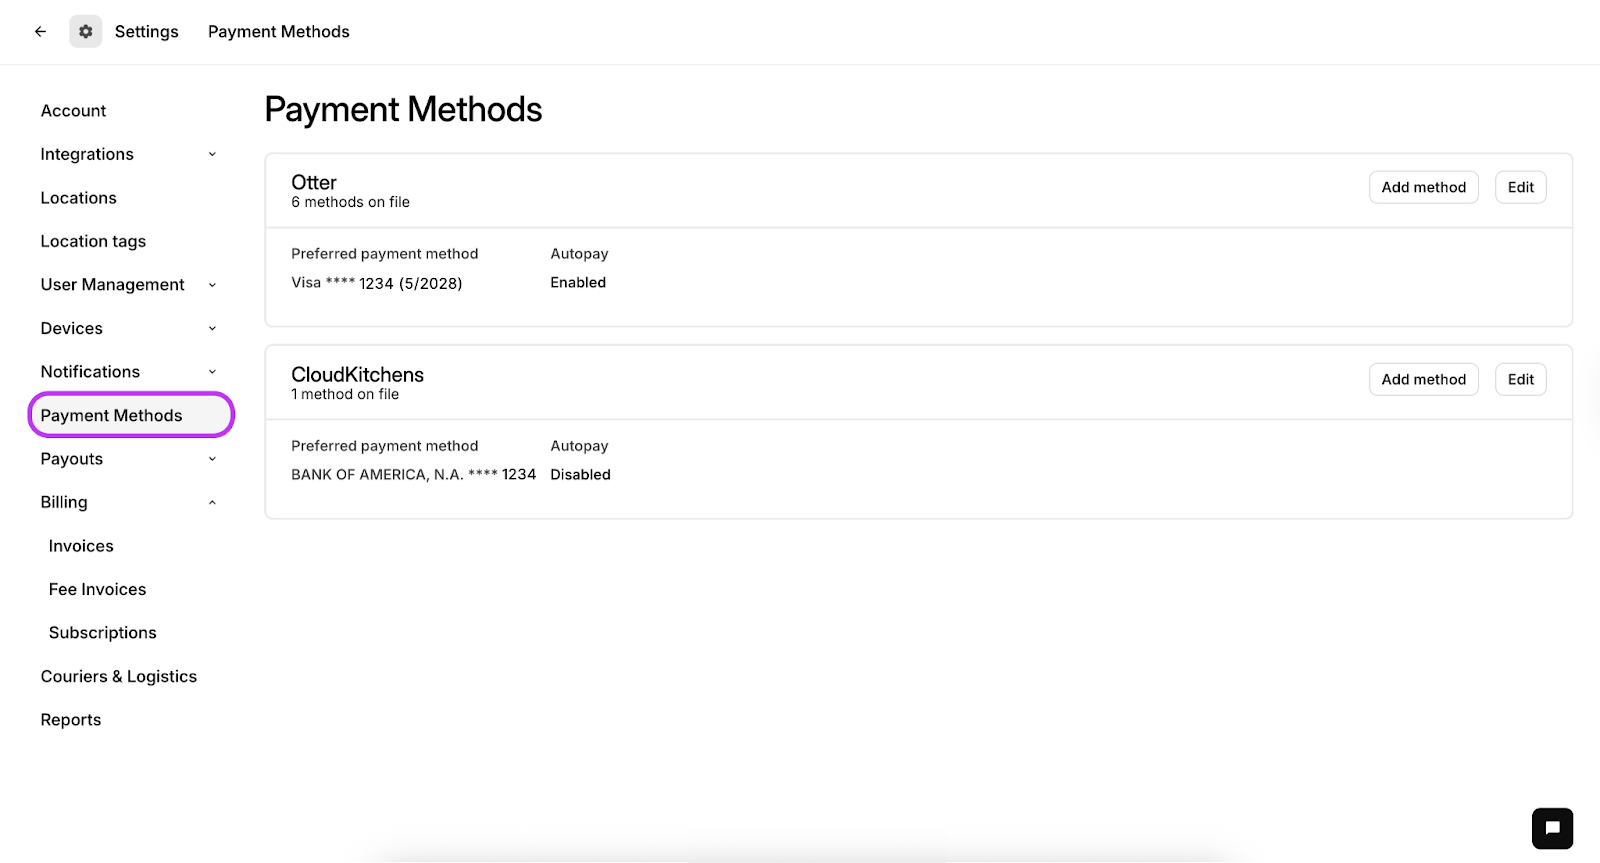Click Billing sidebar item

tap(64, 502)
